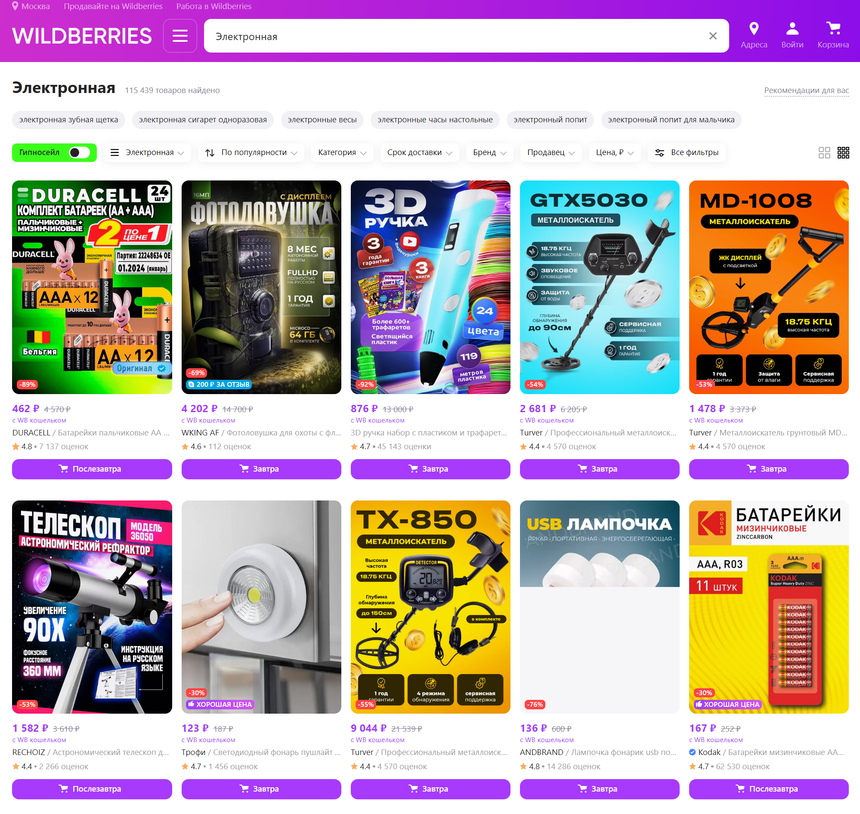The image size is (860, 814).
Task: Open the Фотоловушка product image
Action: tap(261, 287)
